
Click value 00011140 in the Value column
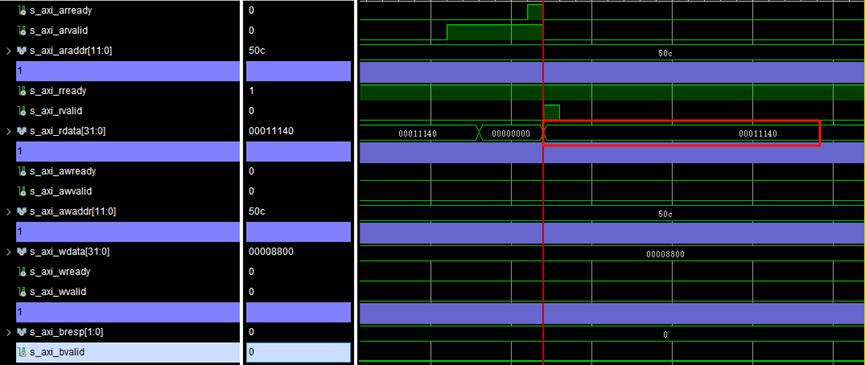coord(271,131)
